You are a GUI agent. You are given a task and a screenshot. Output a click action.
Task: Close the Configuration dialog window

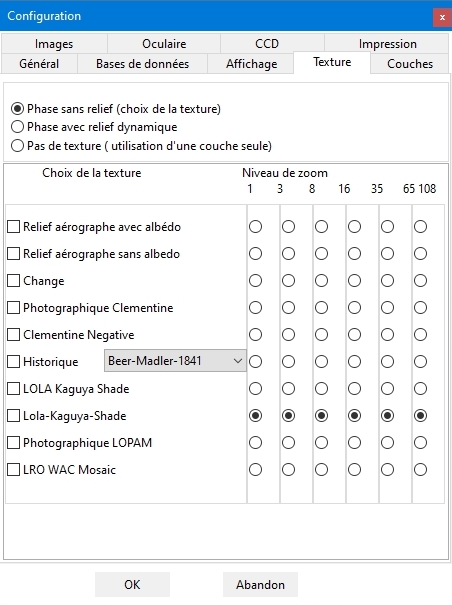click(x=442, y=17)
